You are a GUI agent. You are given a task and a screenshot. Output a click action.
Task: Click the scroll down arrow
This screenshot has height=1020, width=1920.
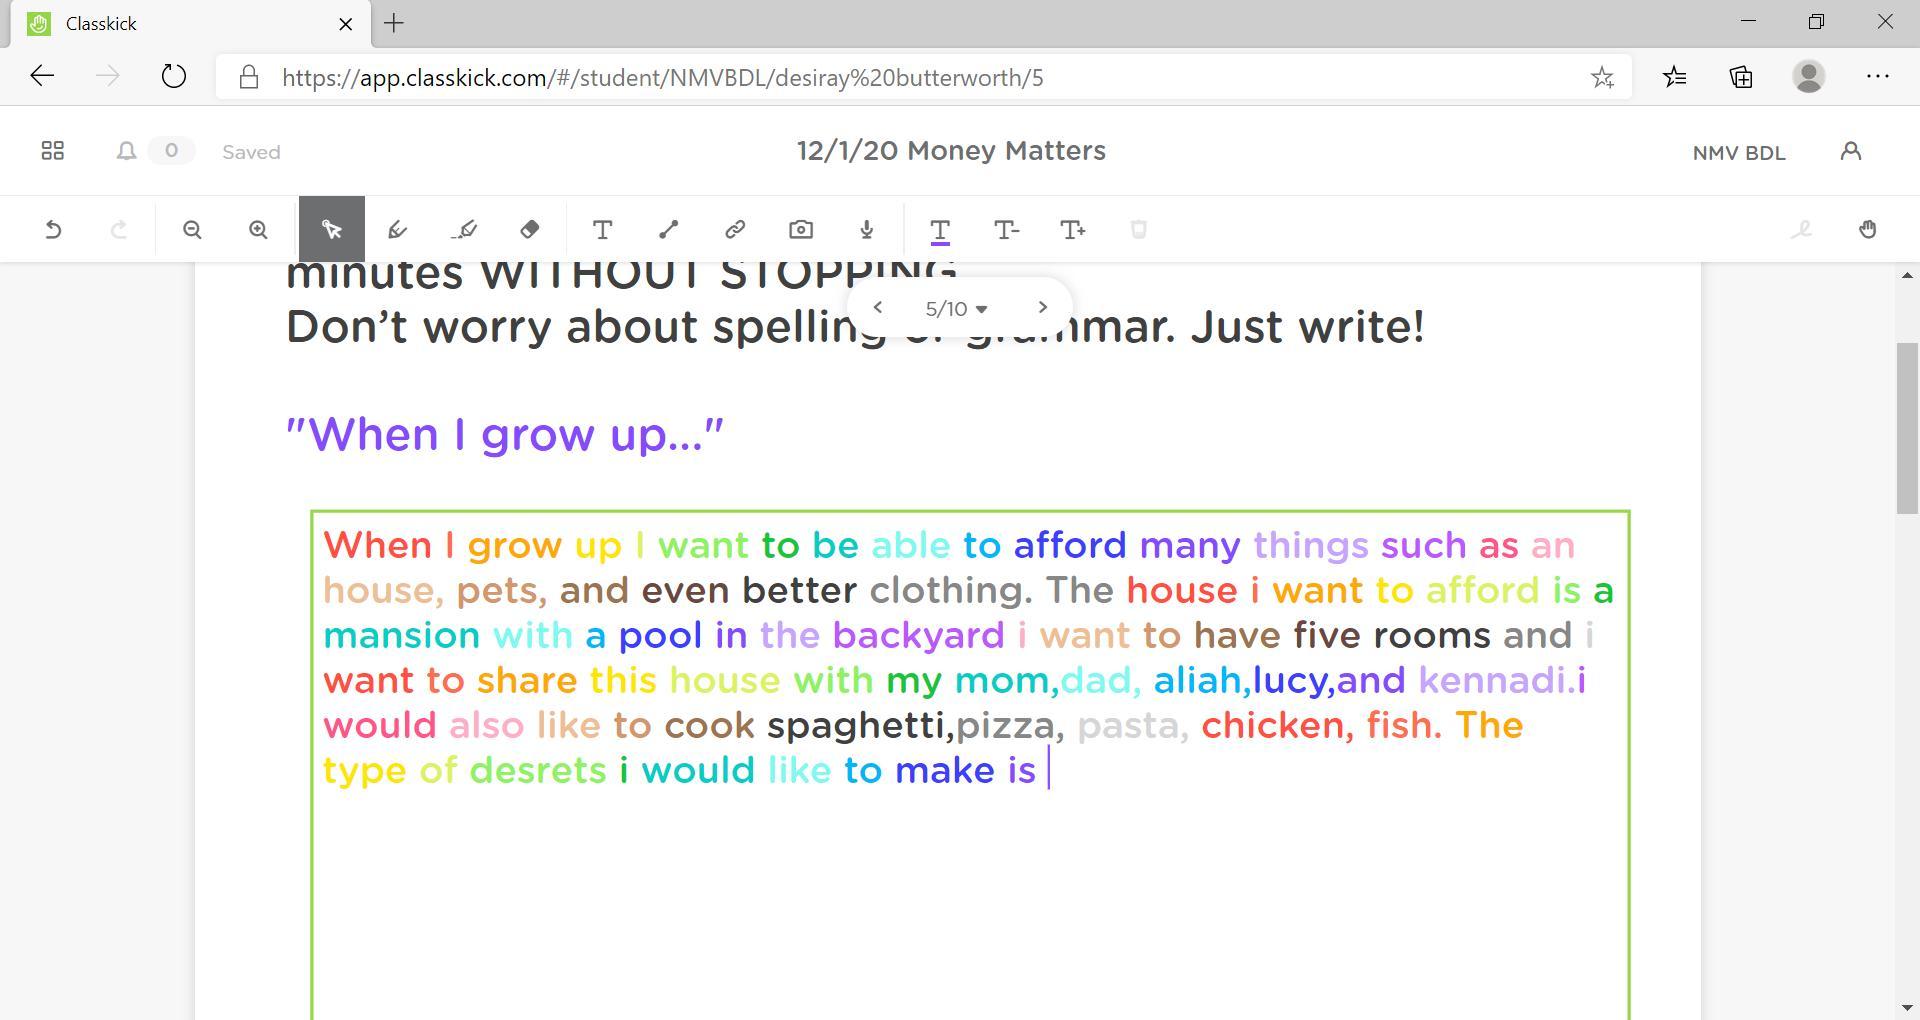click(x=1908, y=1008)
